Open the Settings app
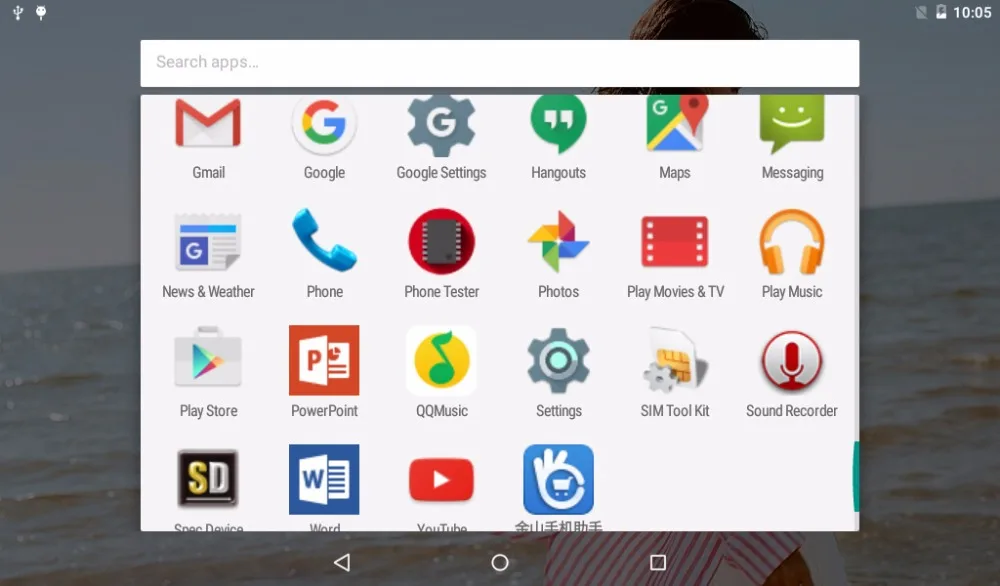 558,360
